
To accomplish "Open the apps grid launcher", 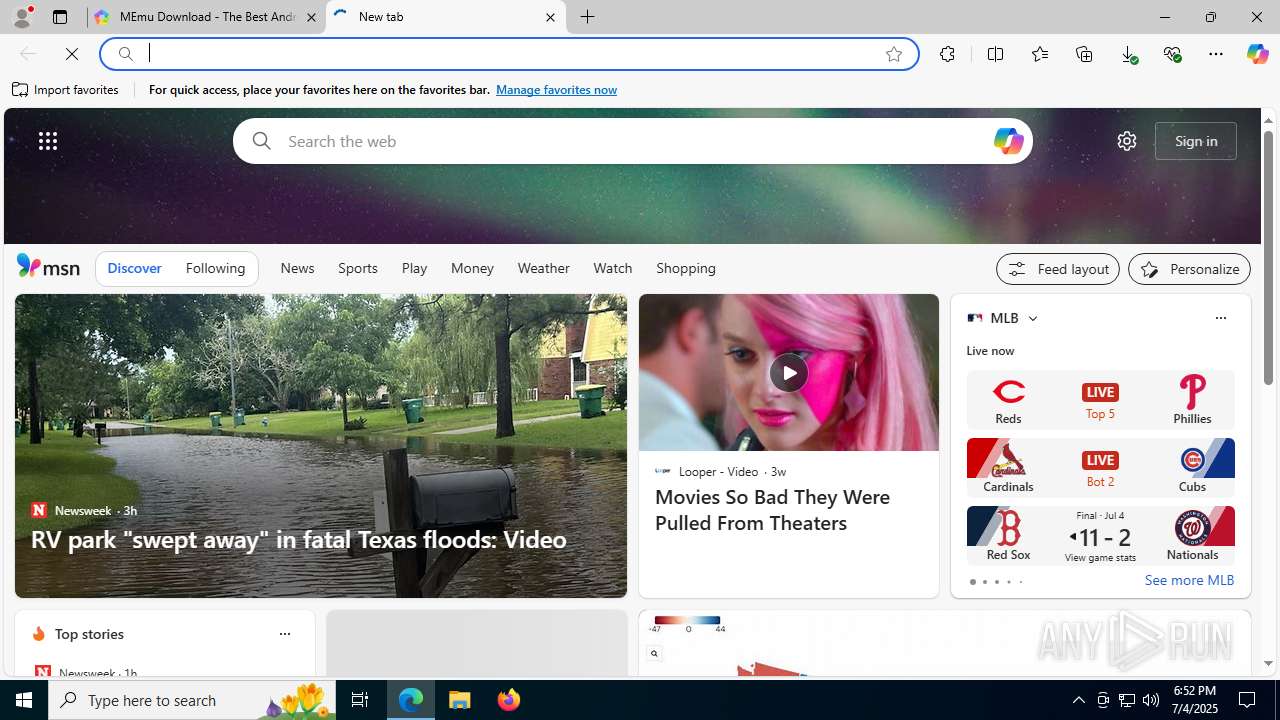I will click(48, 141).
